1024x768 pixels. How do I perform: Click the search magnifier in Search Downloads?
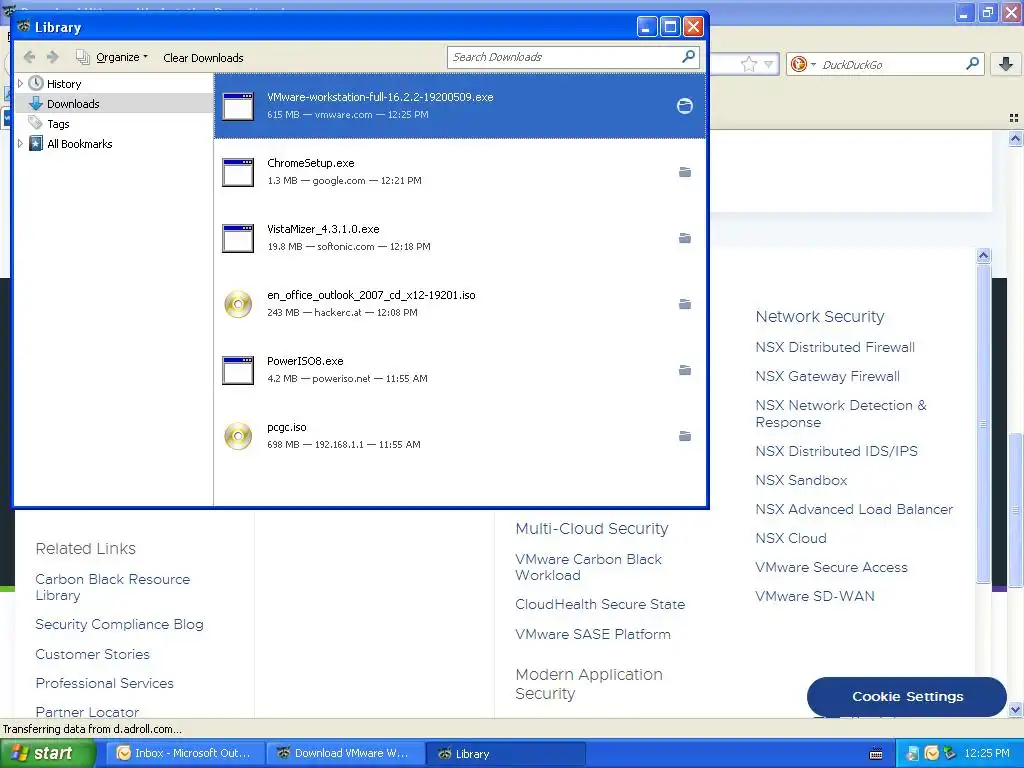click(688, 57)
